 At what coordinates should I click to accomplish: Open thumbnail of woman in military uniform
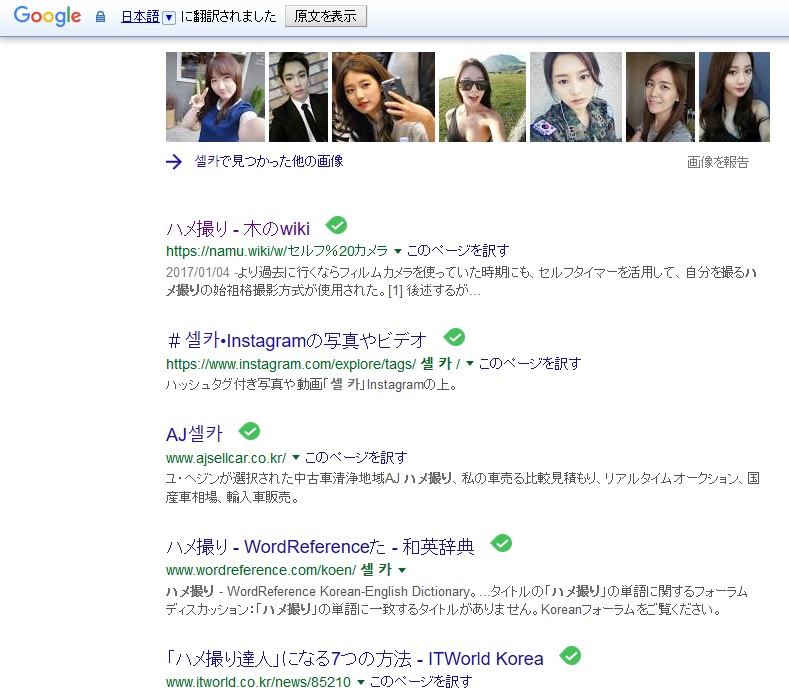point(576,97)
